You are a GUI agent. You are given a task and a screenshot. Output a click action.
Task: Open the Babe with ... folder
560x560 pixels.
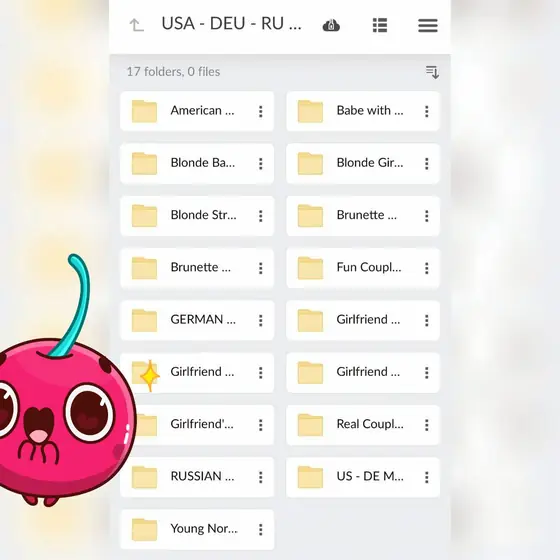click(x=363, y=111)
